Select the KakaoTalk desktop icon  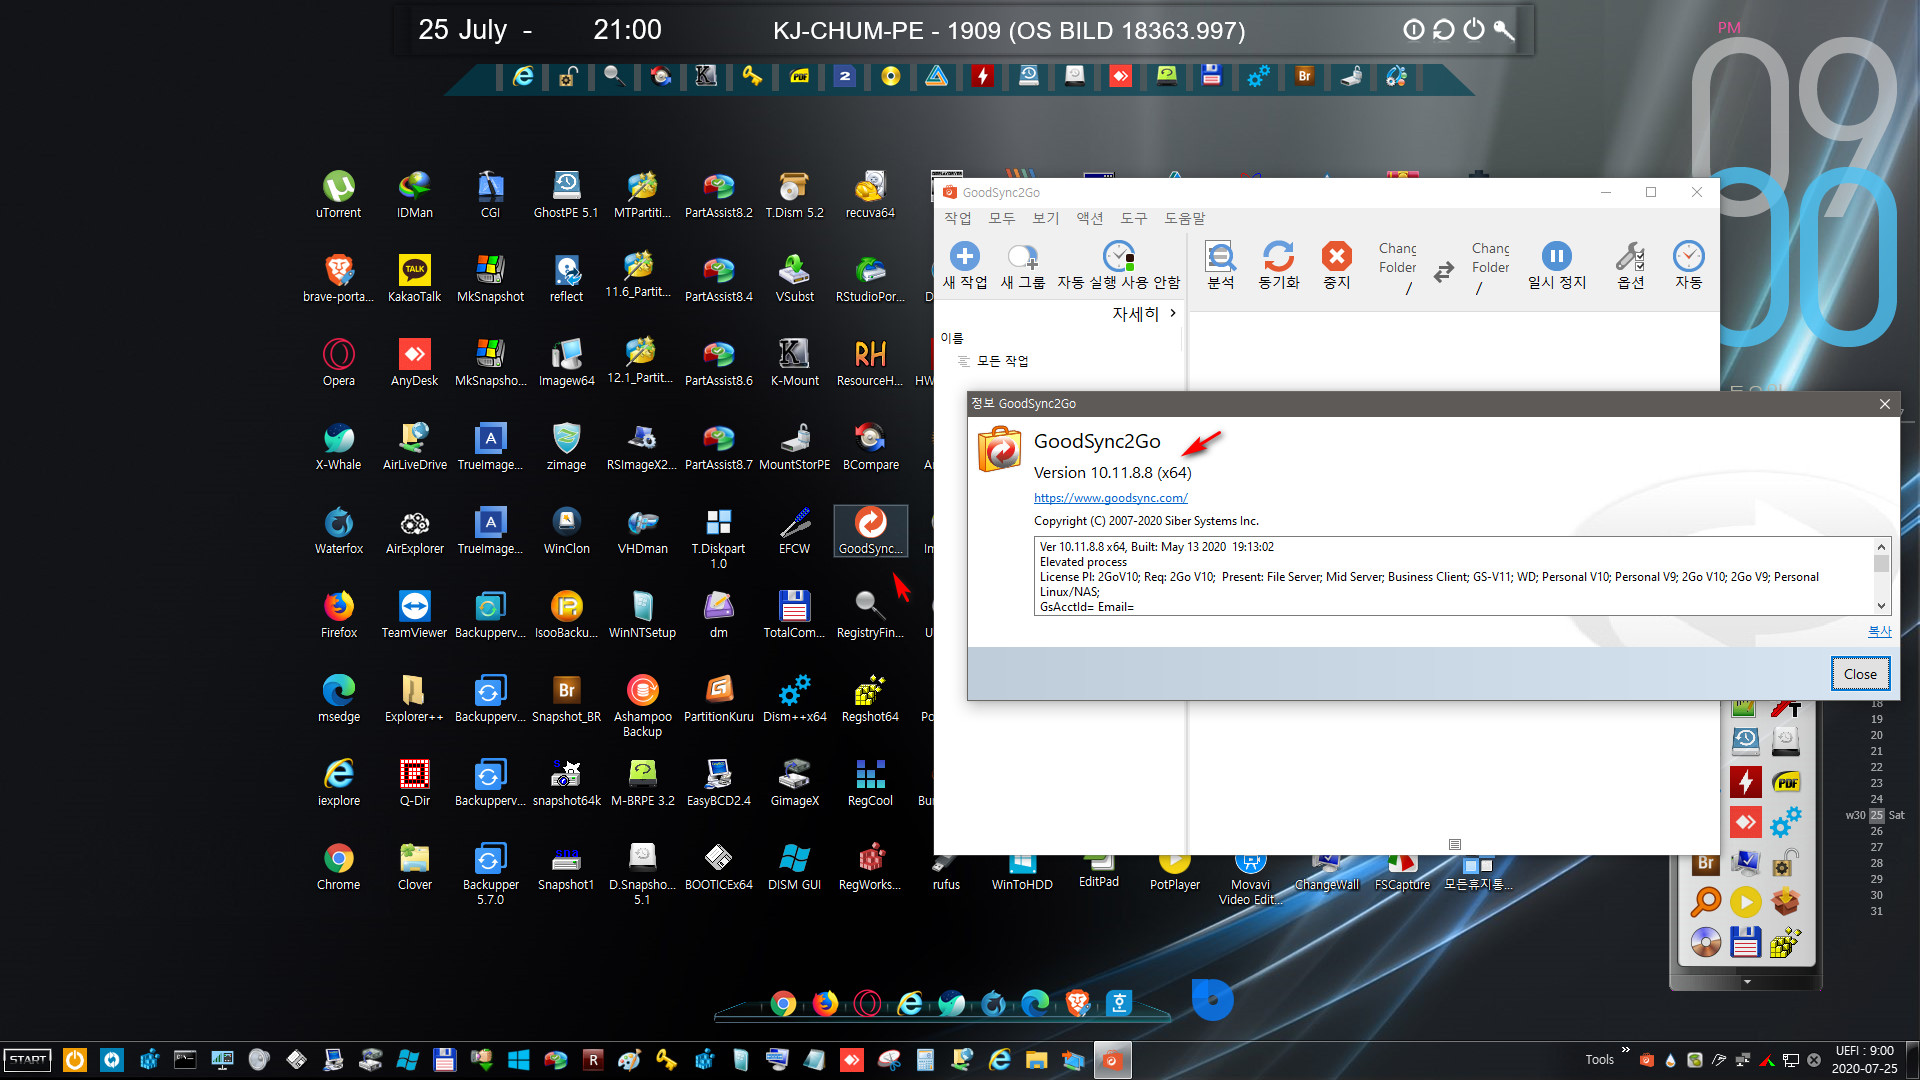click(x=414, y=279)
